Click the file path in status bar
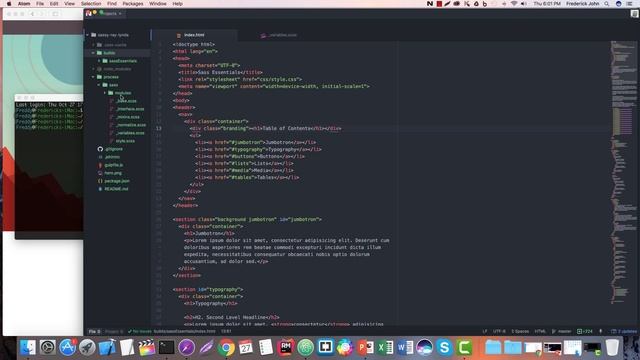Image resolution: width=640 pixels, height=360 pixels. (x=184, y=331)
